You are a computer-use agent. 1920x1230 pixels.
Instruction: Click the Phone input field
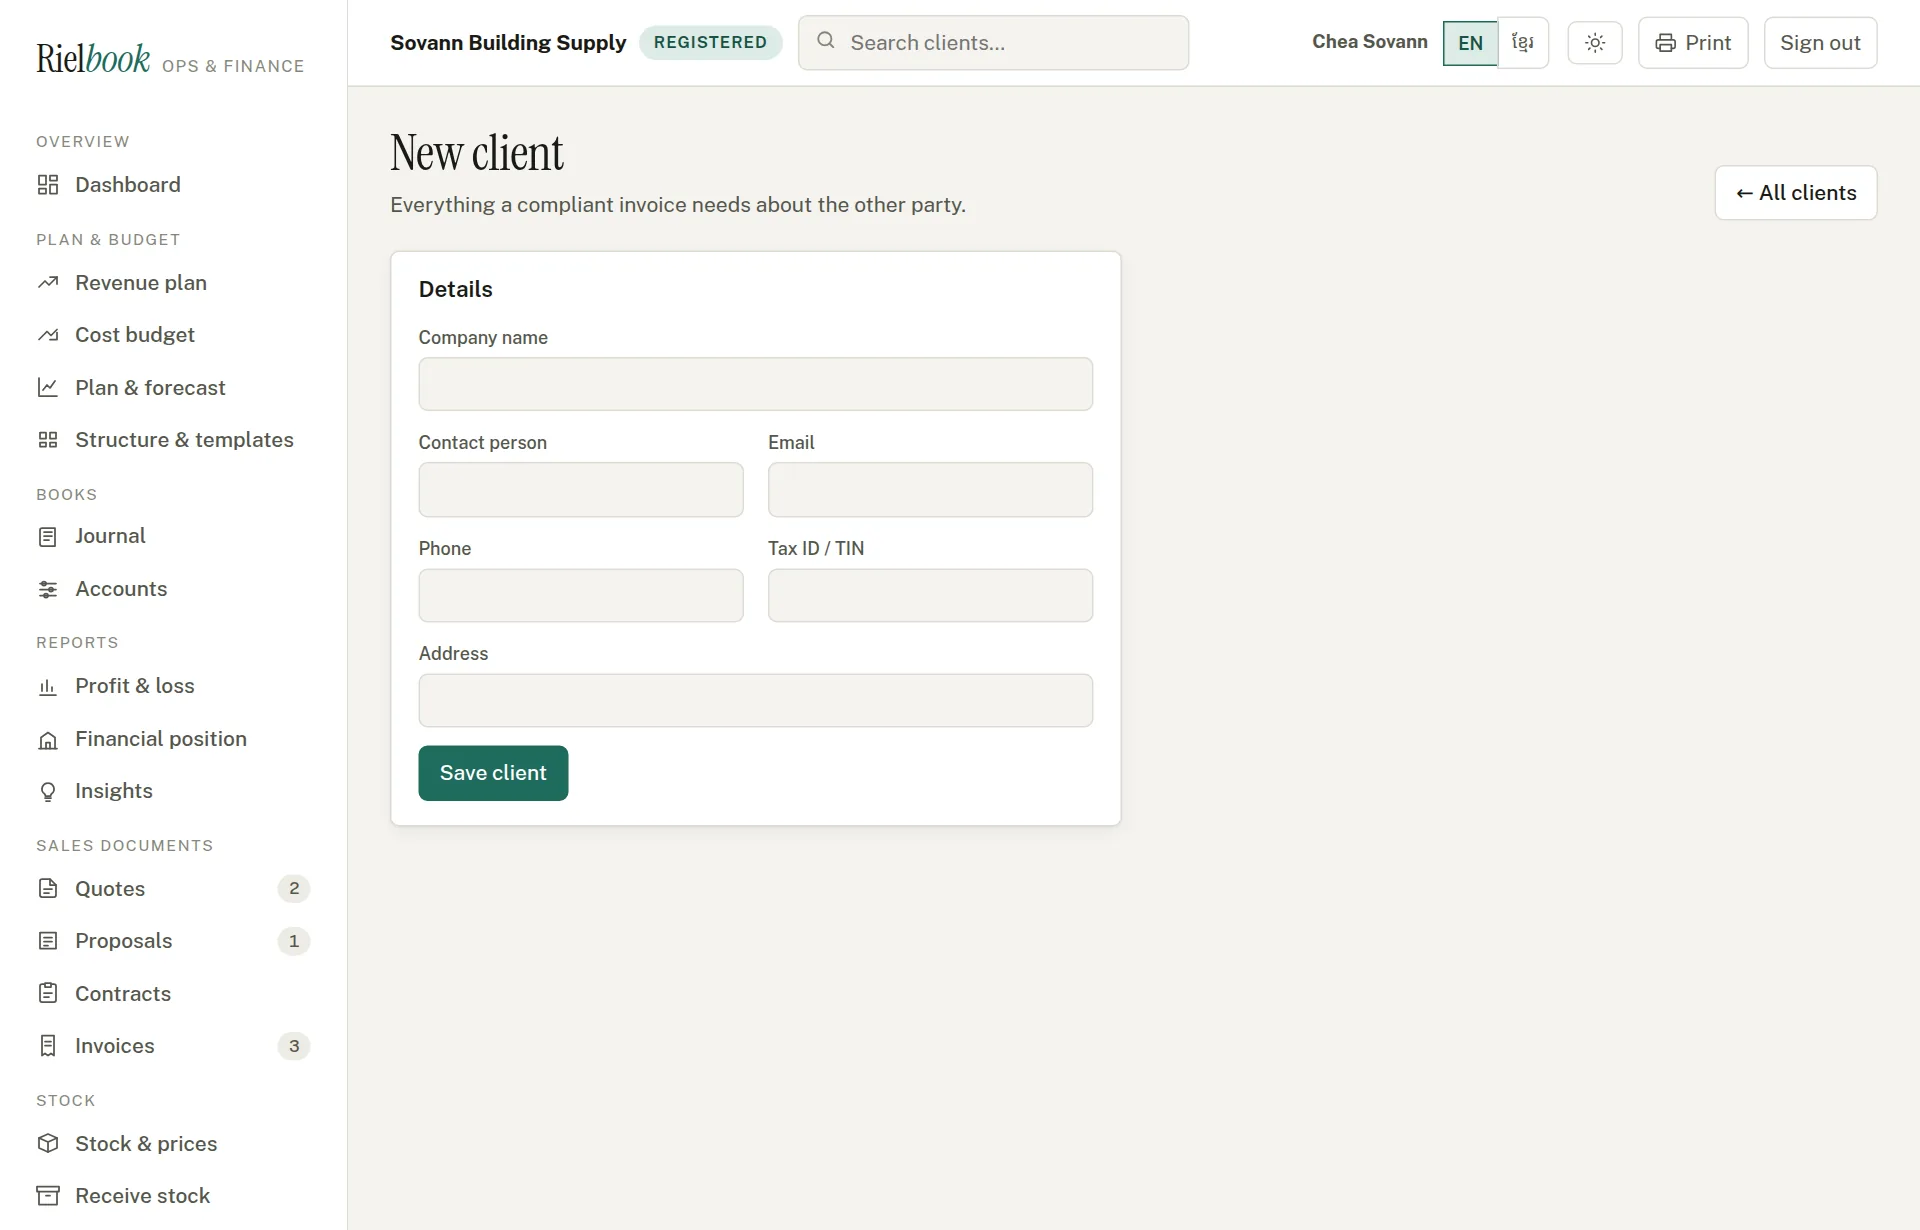pos(581,596)
